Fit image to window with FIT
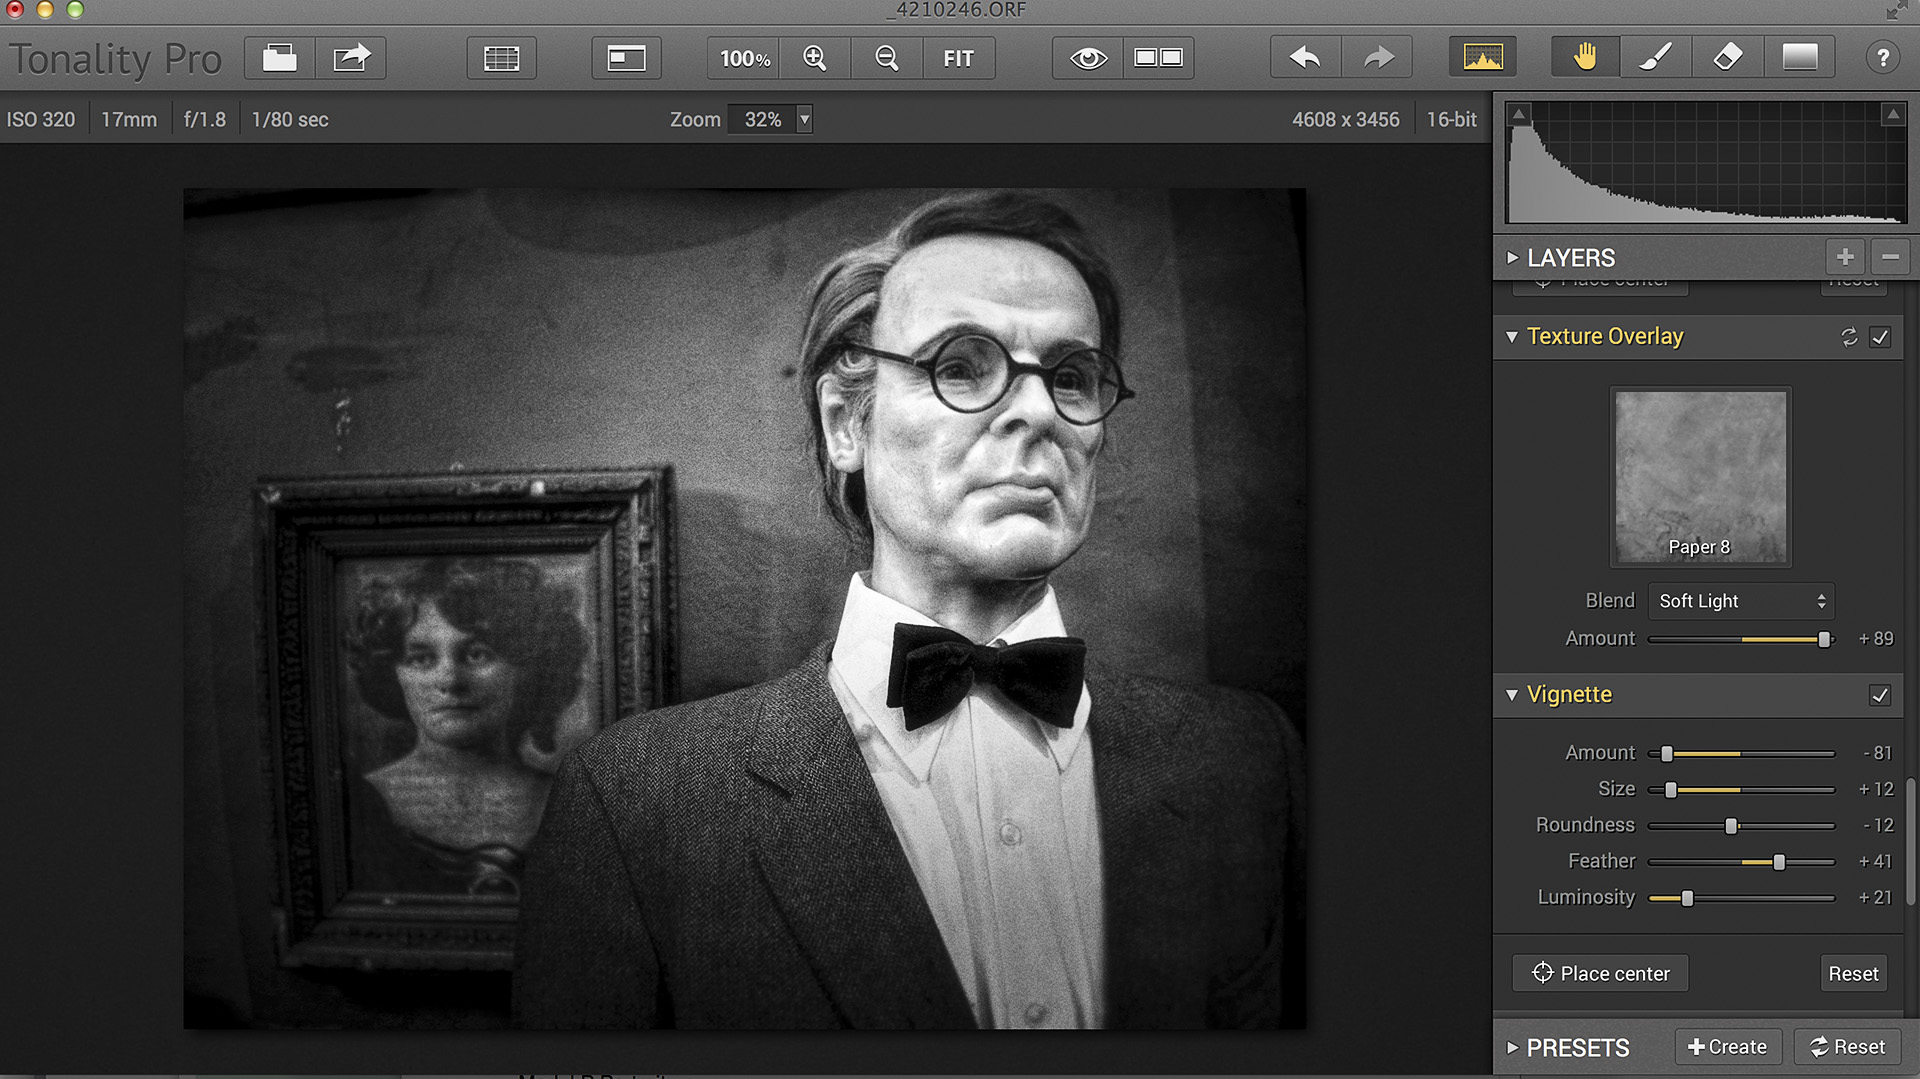 [x=958, y=58]
